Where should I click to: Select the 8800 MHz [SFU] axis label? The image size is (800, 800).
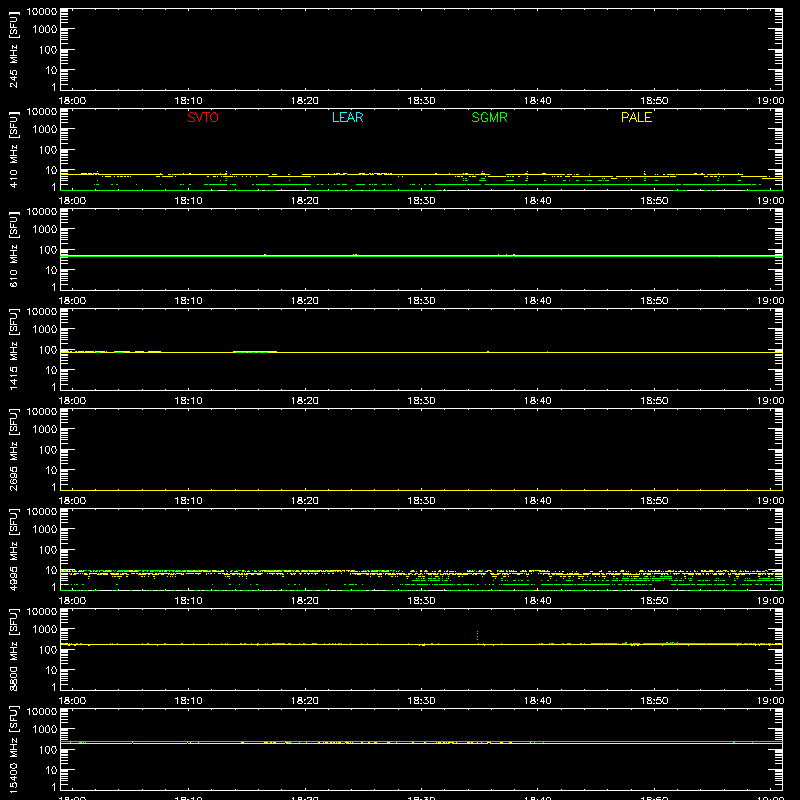[x=13, y=649]
